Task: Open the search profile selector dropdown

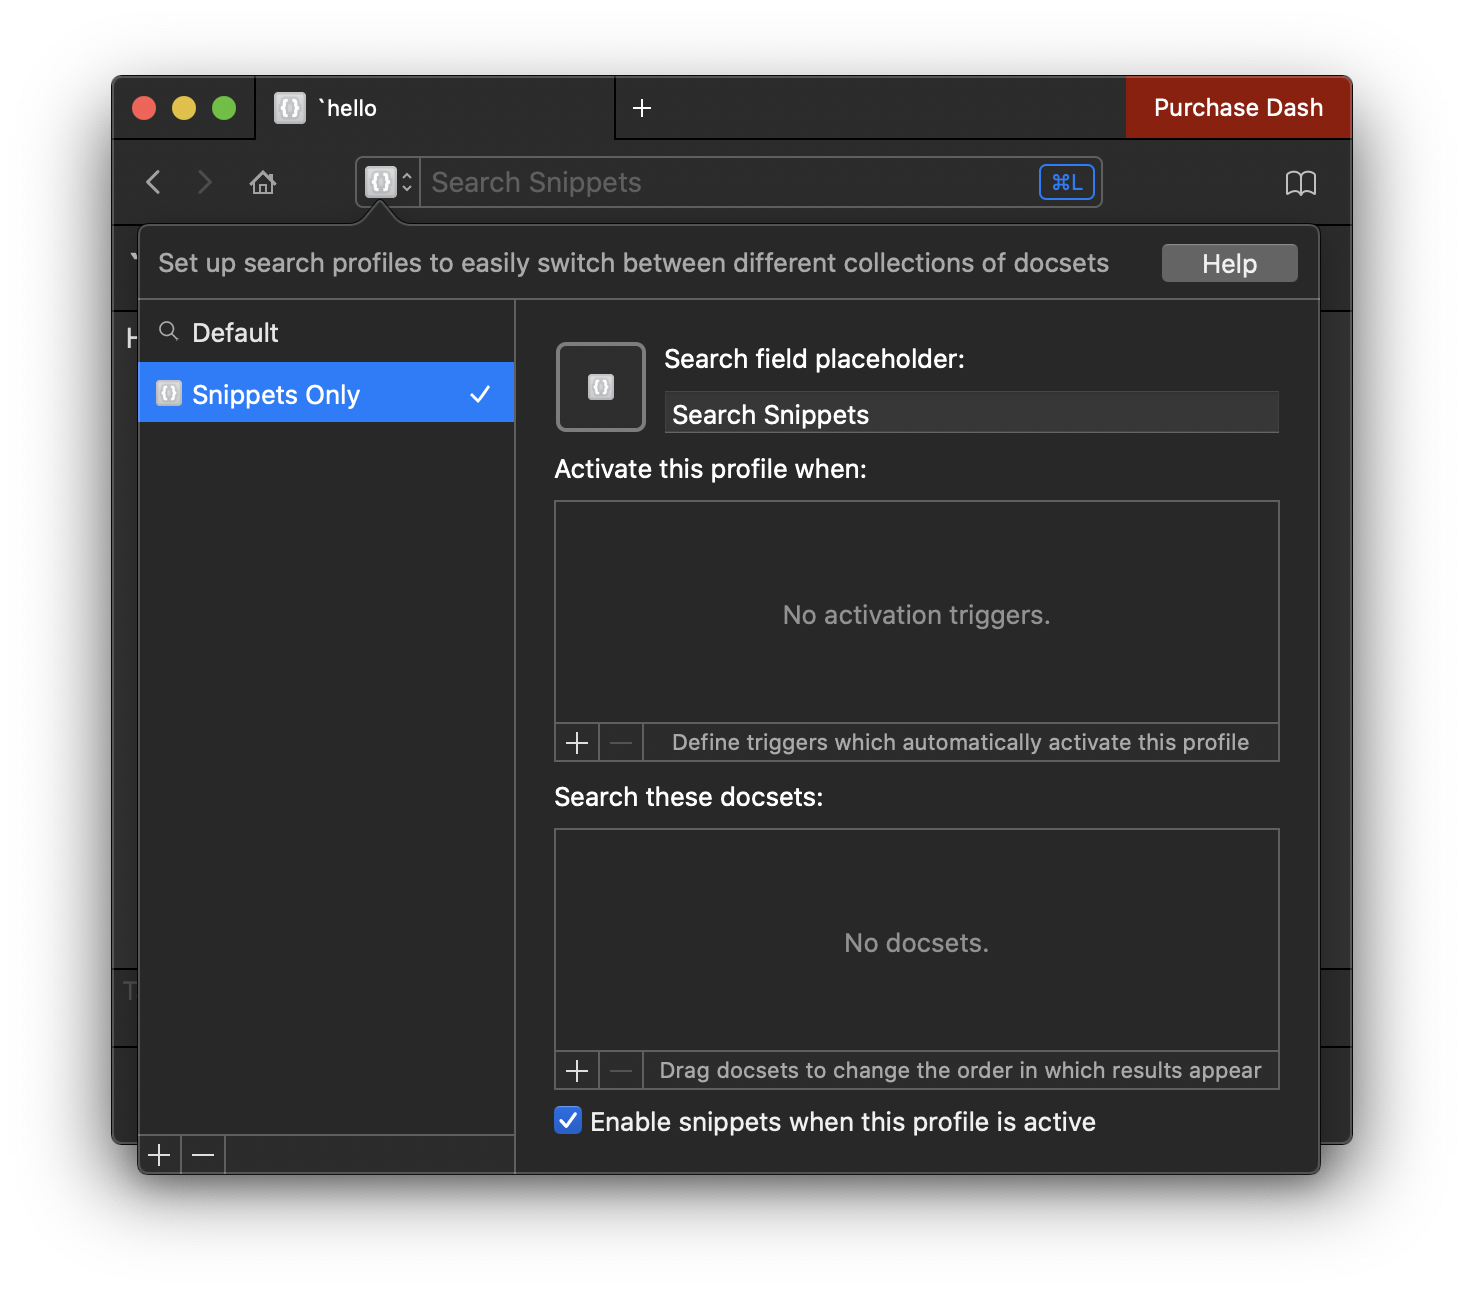Action: click(x=389, y=183)
